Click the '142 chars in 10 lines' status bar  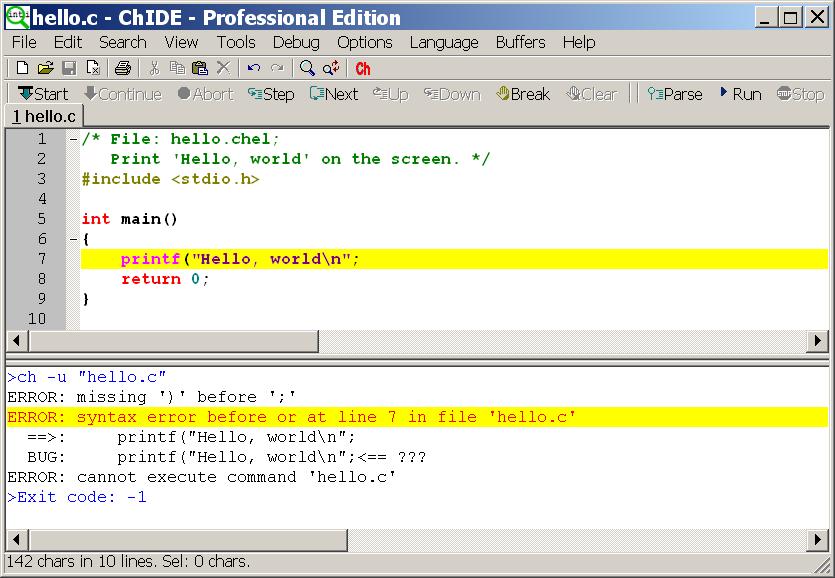(x=128, y=561)
